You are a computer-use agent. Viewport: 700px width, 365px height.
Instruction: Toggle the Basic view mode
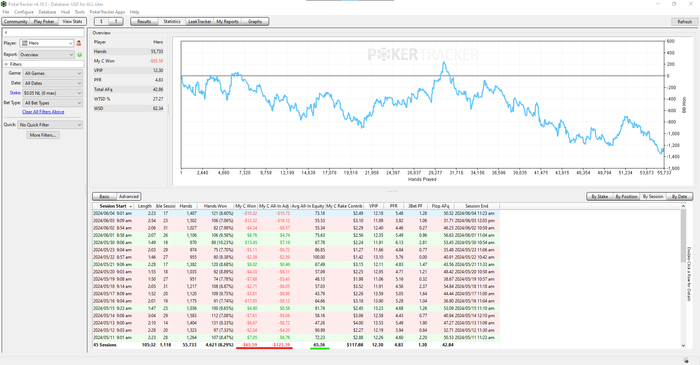(104, 196)
